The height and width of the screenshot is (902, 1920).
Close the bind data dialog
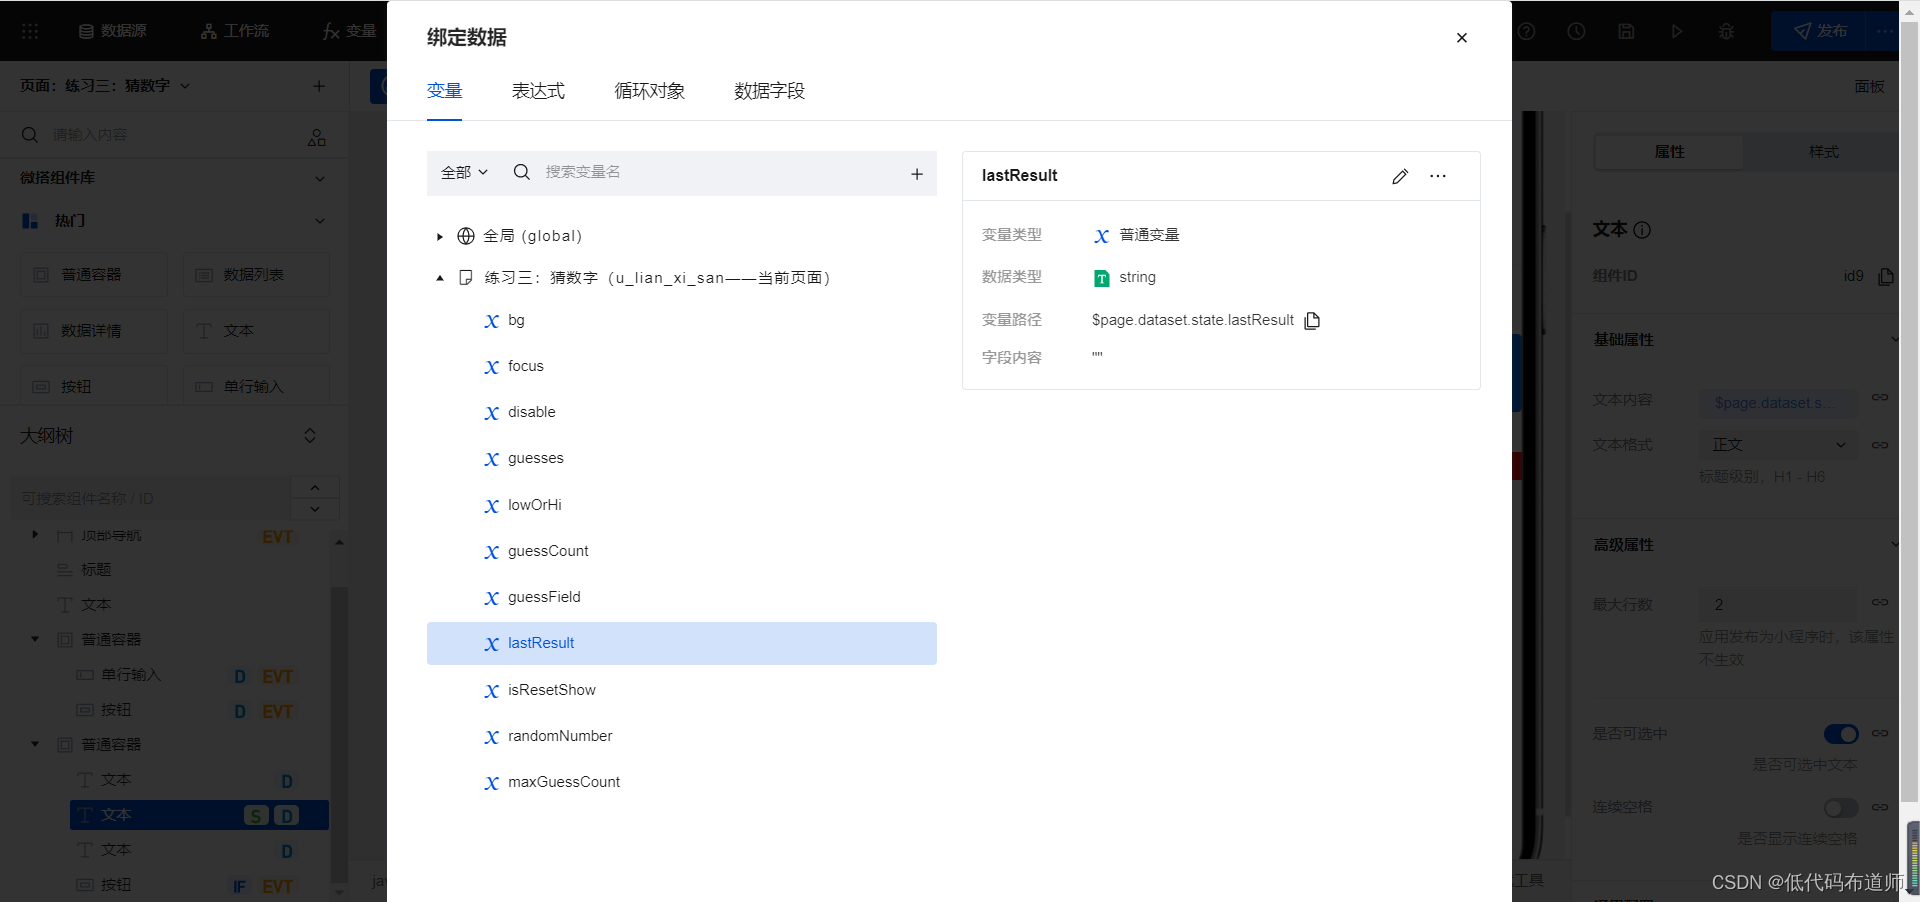pos(1461,38)
